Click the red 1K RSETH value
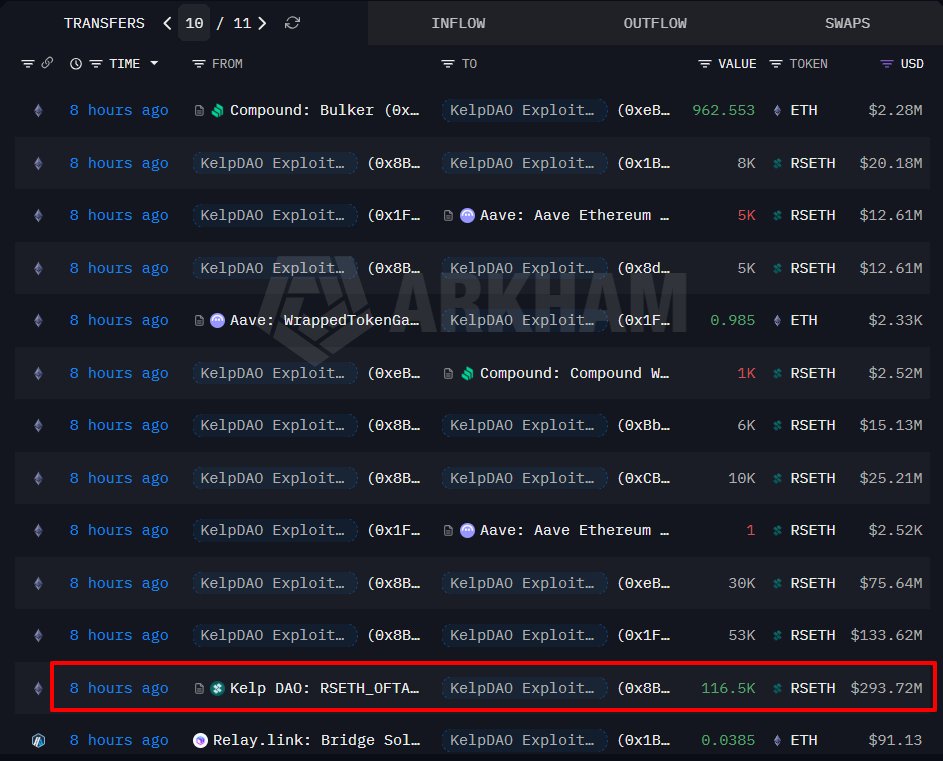Screen dimensions: 943x761 pyautogui.click(x=746, y=374)
